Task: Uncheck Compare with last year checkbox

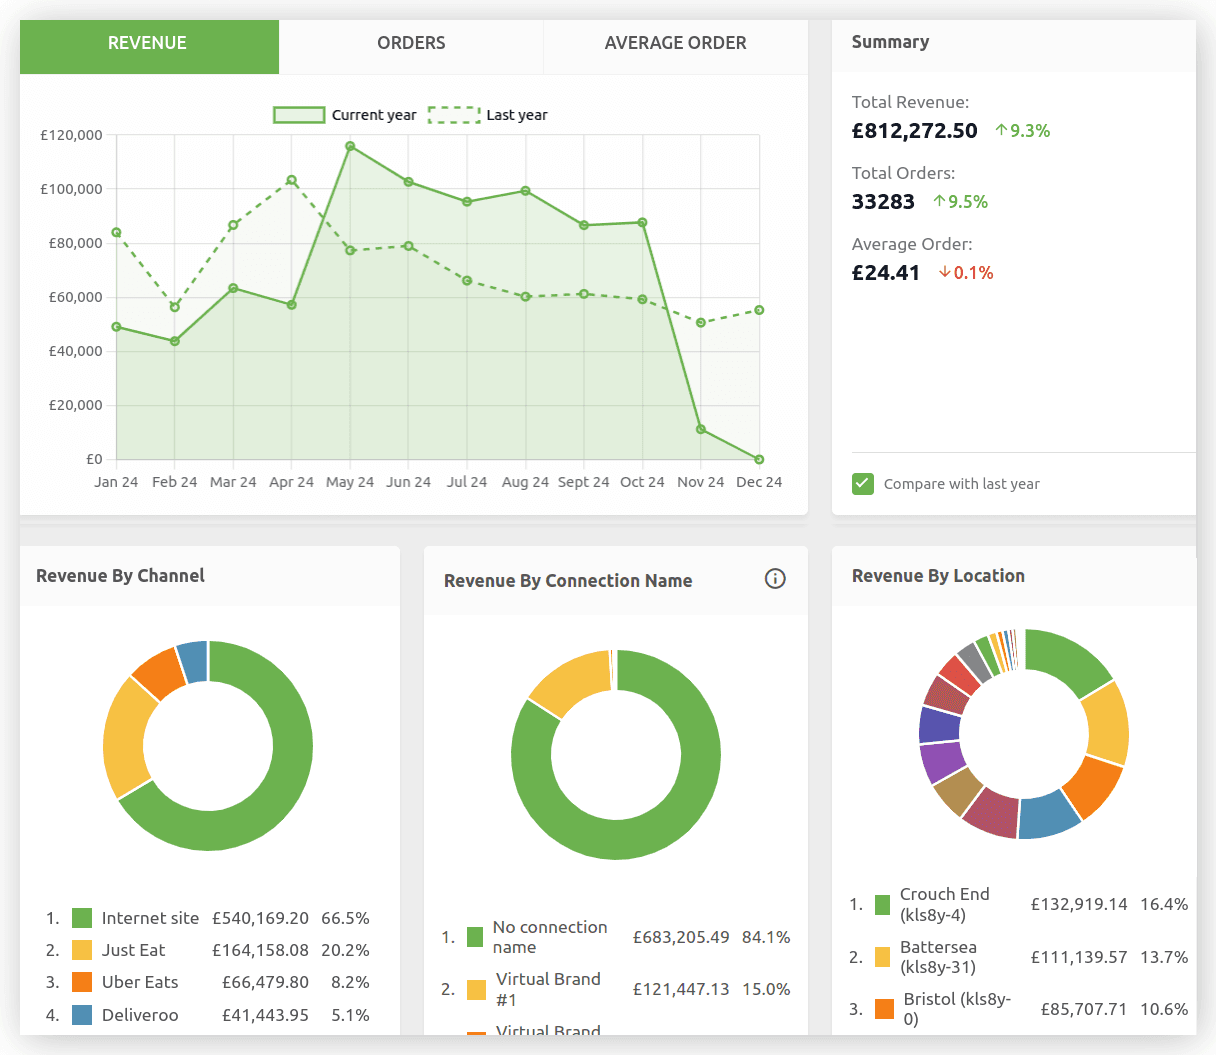Action: click(x=863, y=484)
